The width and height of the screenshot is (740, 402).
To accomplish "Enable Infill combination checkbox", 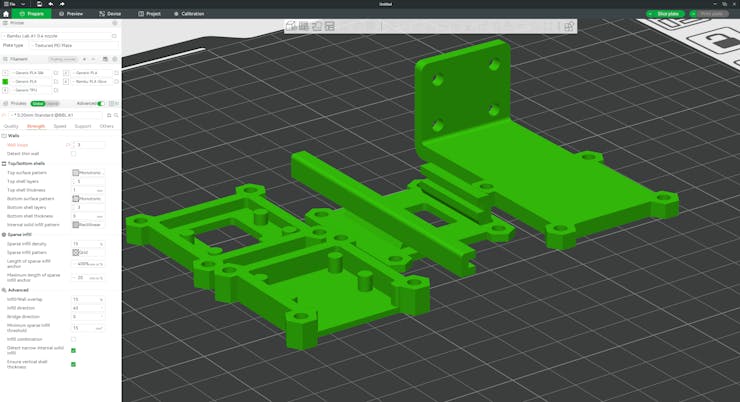I will coord(73,339).
